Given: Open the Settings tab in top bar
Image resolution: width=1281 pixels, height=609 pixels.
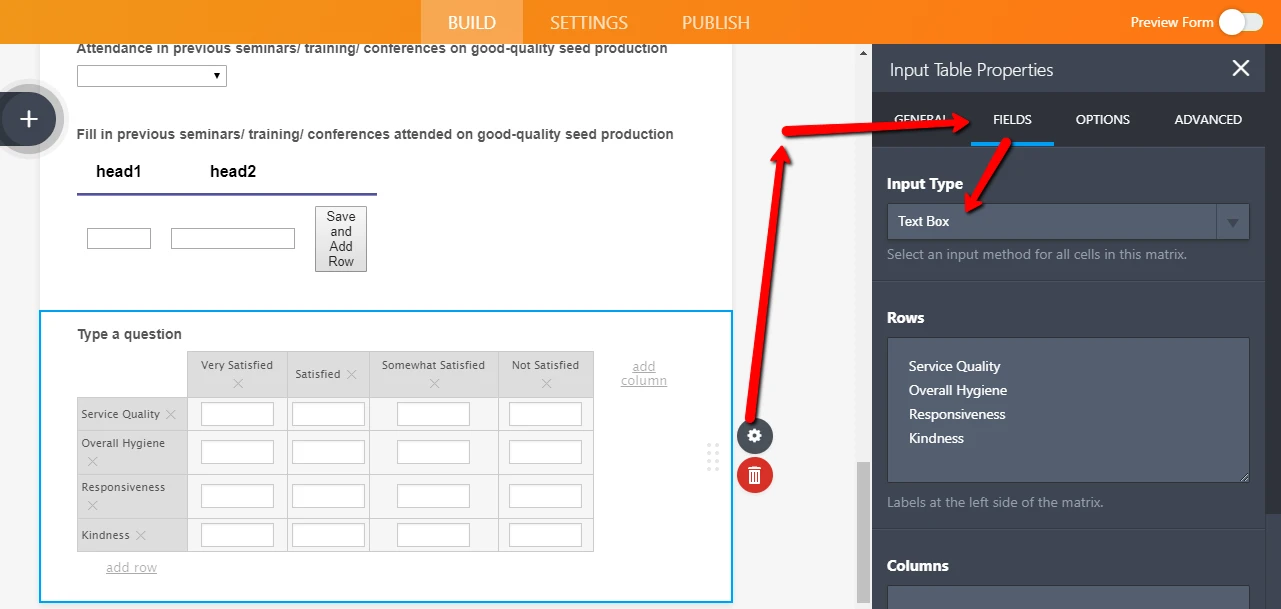Looking at the screenshot, I should tap(588, 22).
